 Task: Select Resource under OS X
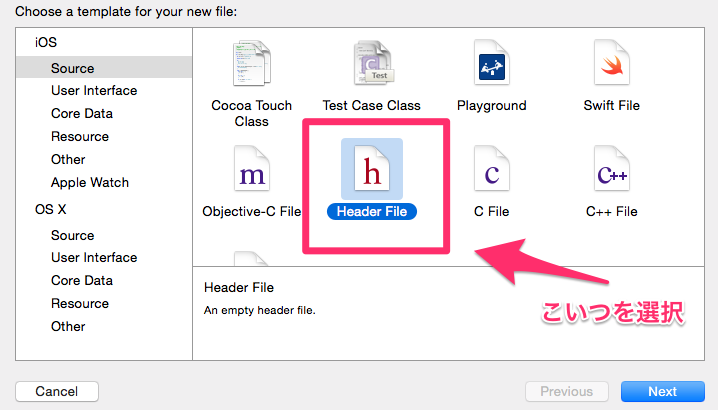pos(80,303)
